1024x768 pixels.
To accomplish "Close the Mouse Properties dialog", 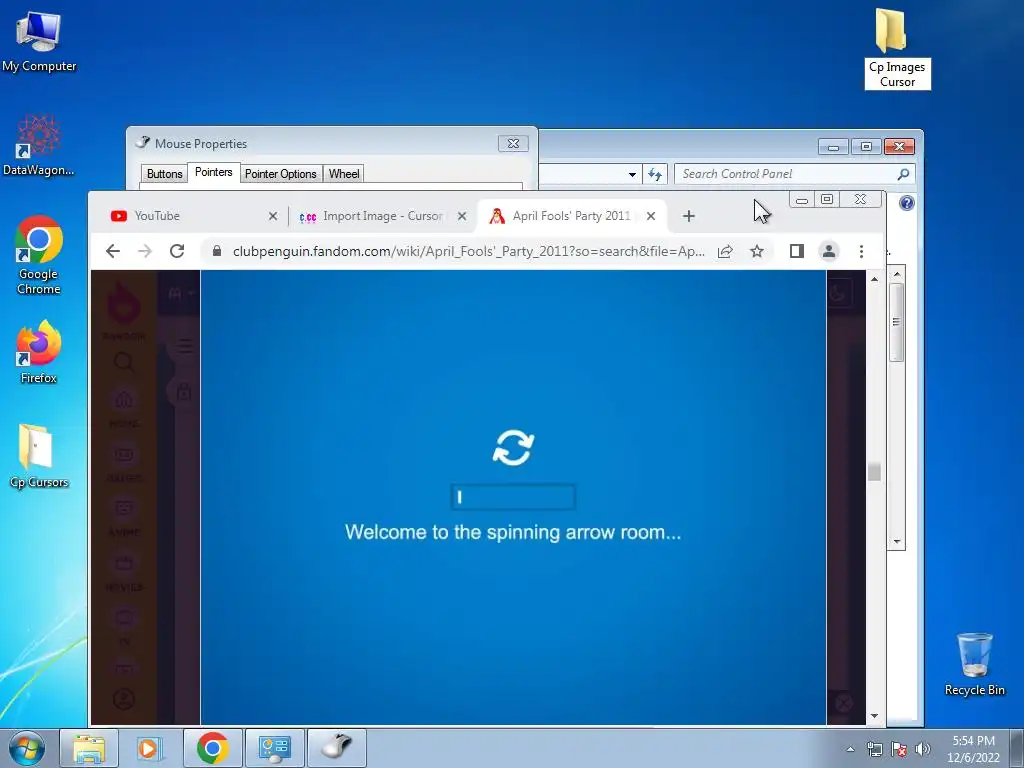I will point(513,144).
